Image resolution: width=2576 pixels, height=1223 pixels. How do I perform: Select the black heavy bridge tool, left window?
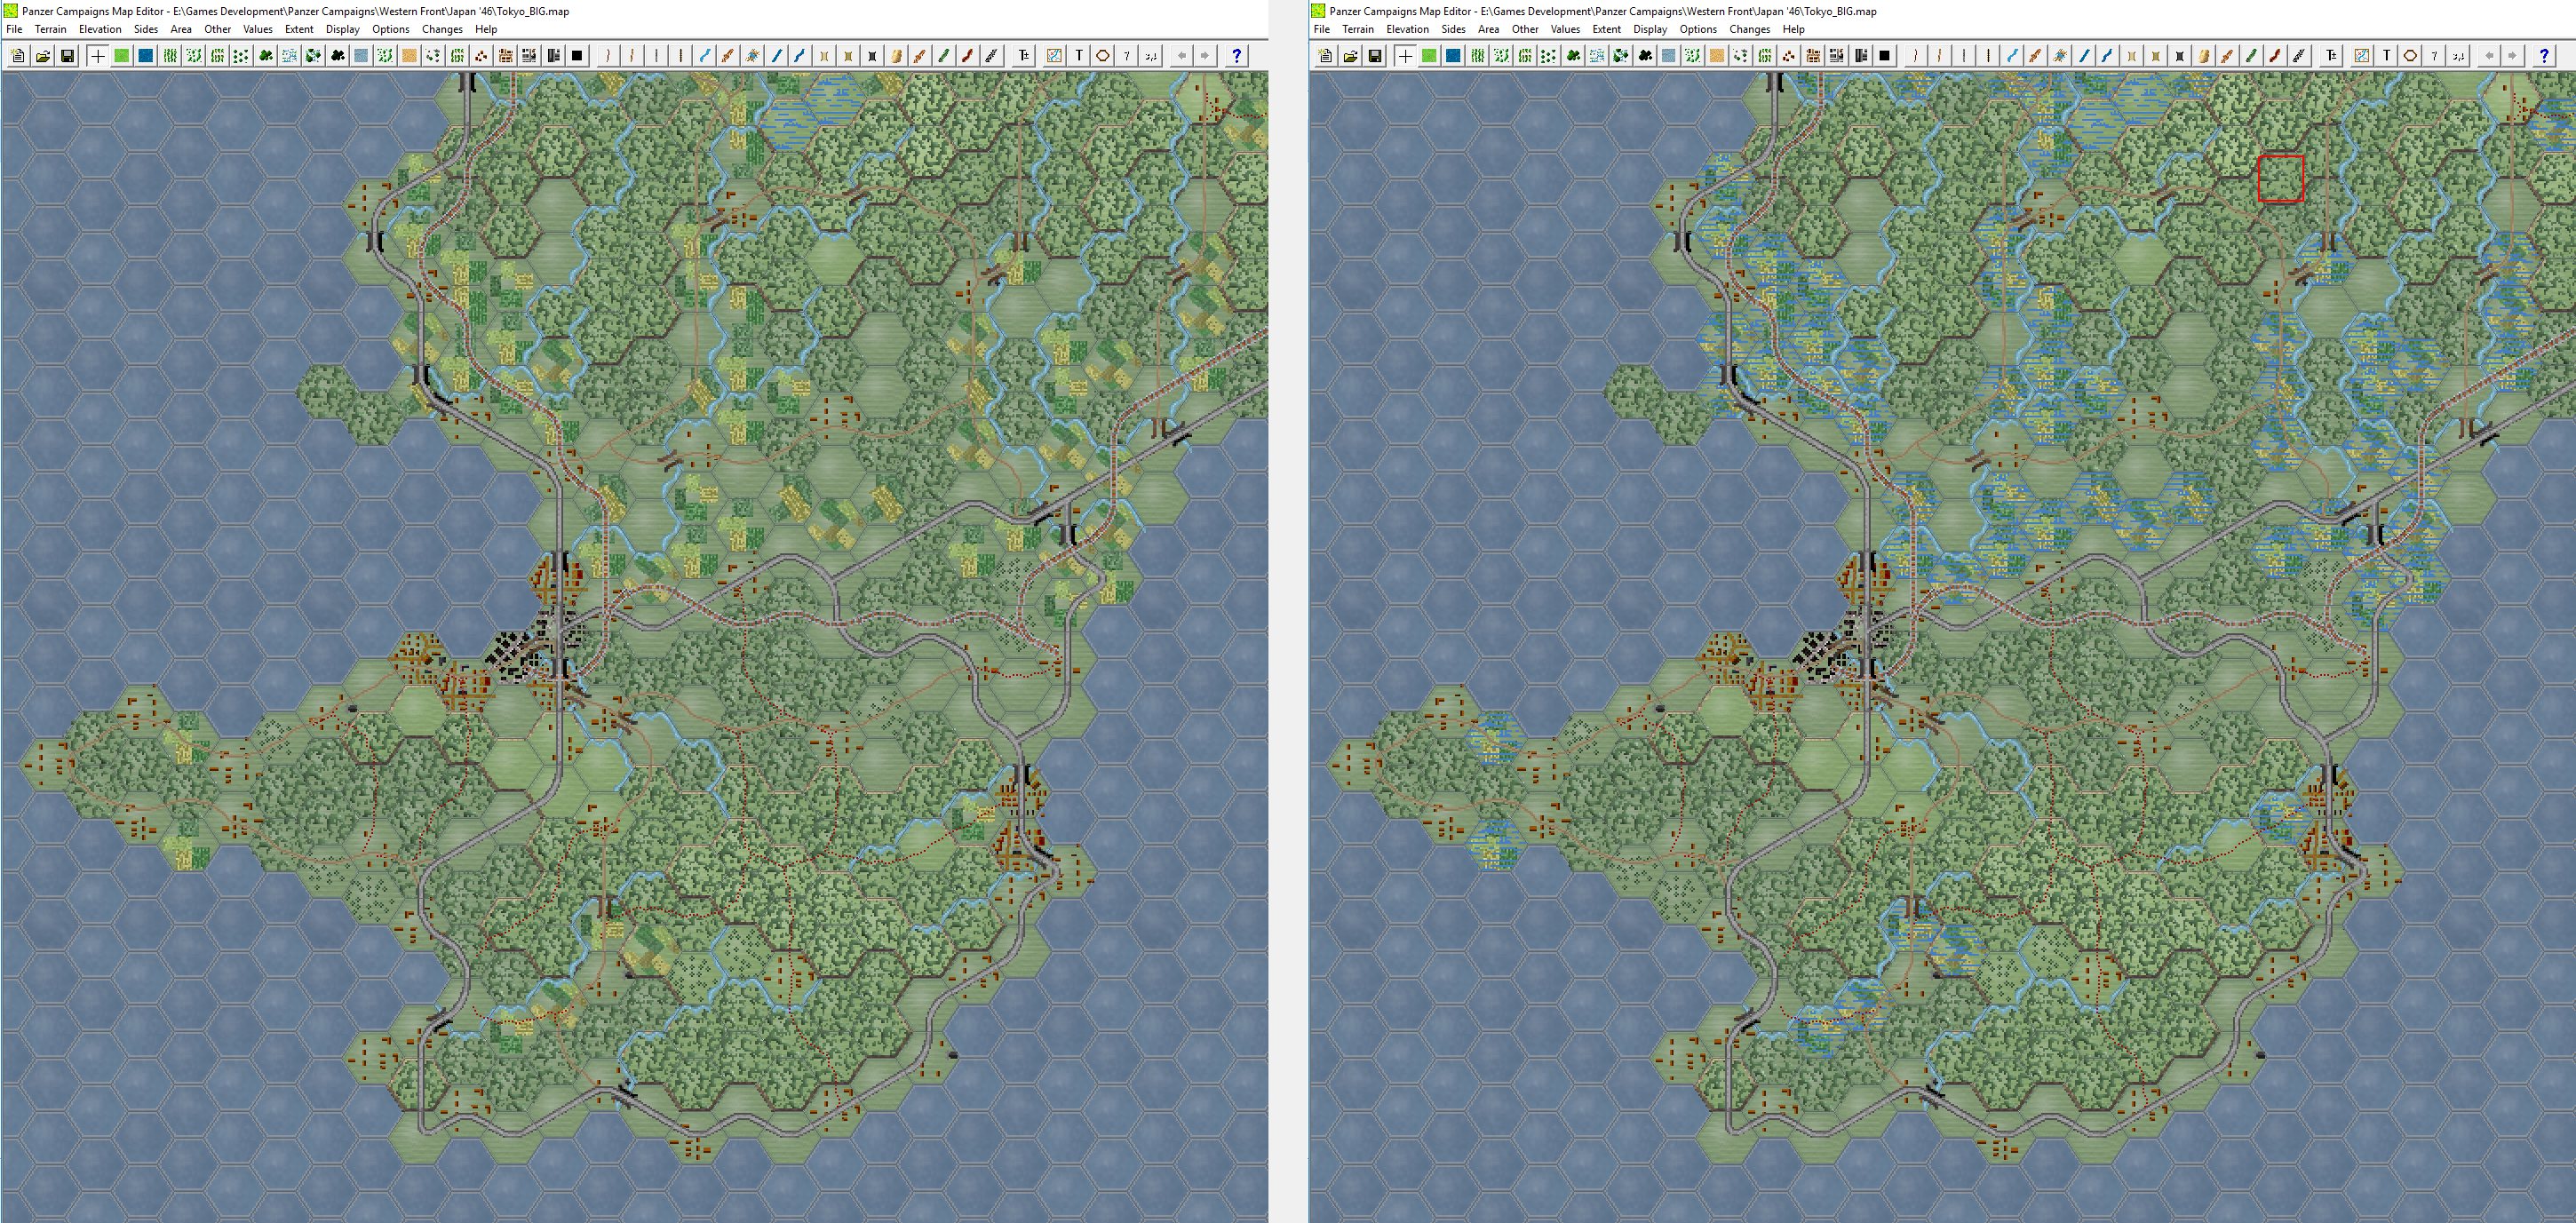(873, 56)
